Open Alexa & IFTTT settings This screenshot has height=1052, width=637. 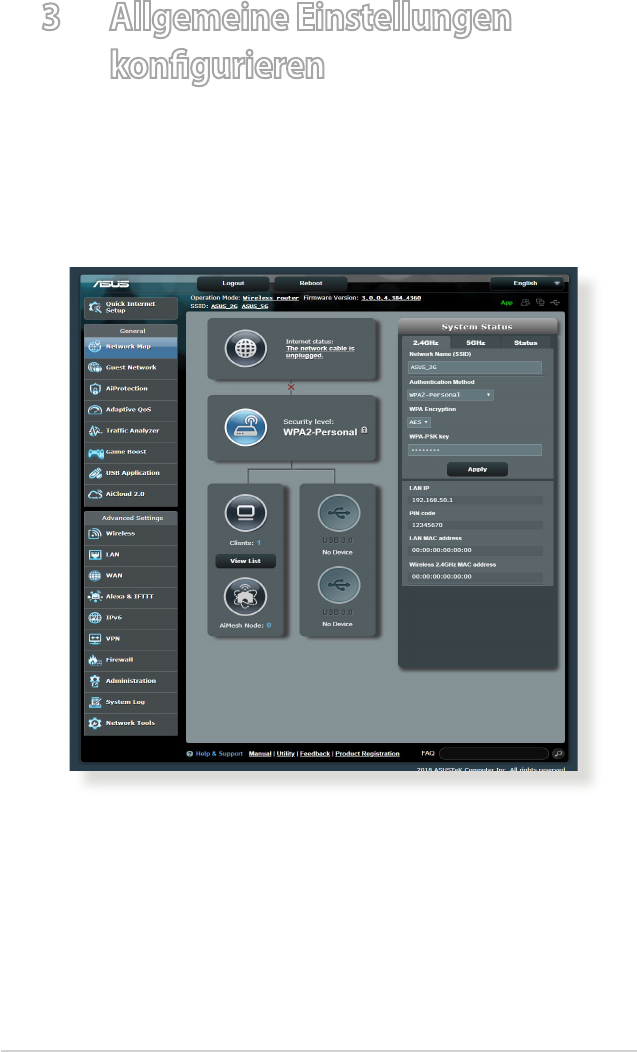[131, 596]
